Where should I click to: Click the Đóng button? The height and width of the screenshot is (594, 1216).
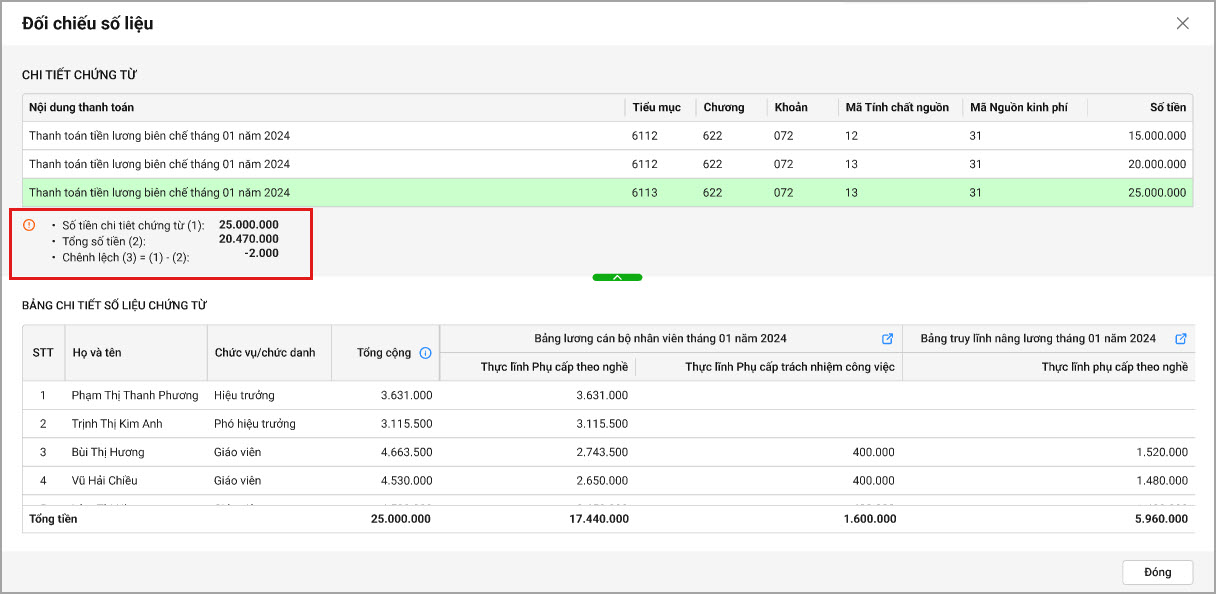pyautogui.click(x=1157, y=572)
